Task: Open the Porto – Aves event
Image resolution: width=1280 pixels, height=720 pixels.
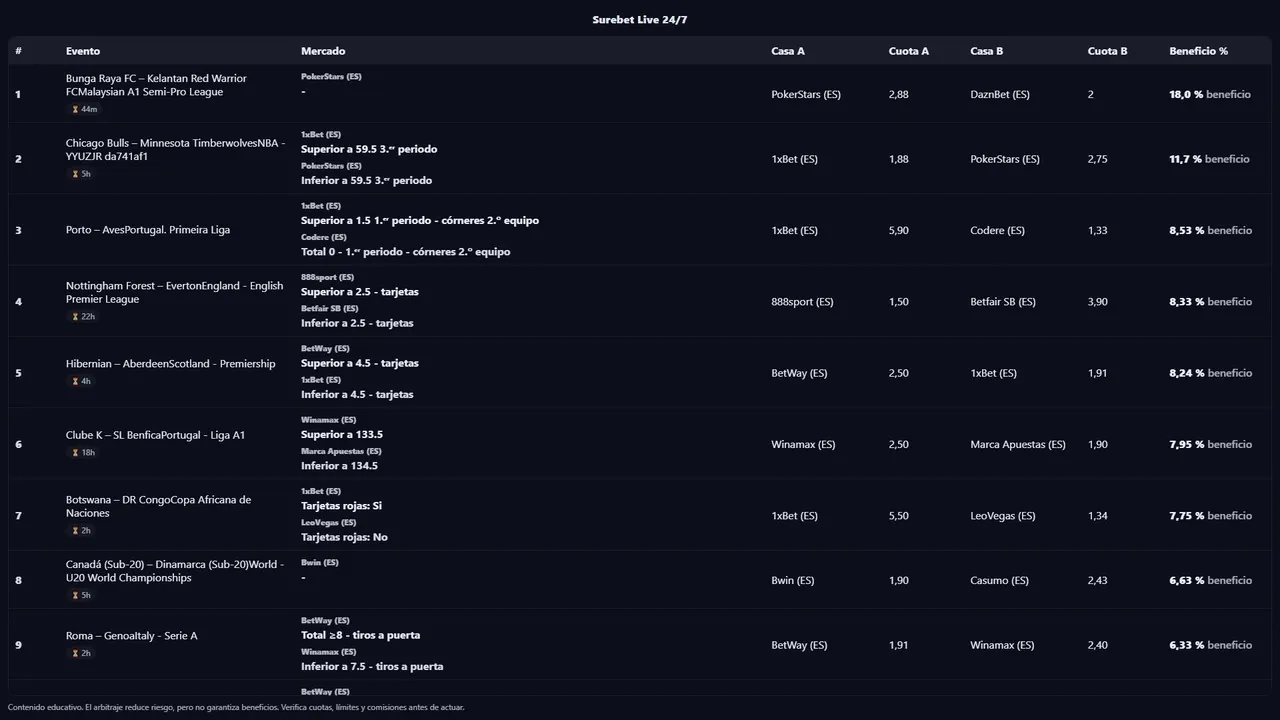Action: (148, 230)
